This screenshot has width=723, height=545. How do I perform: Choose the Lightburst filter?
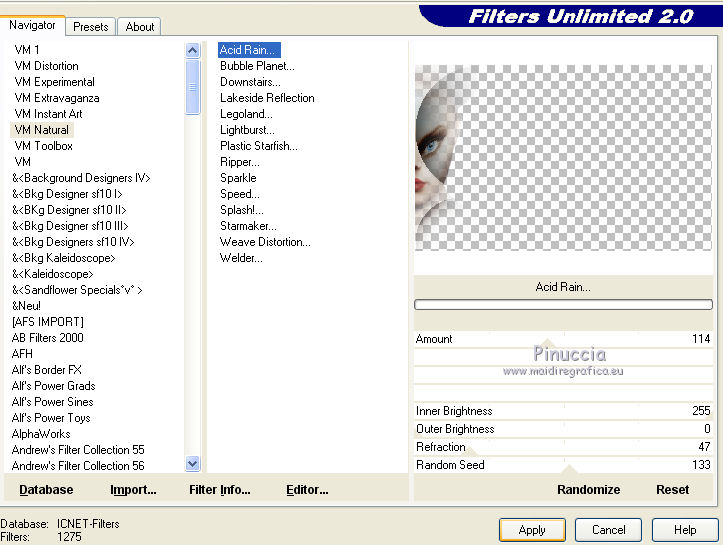tap(247, 130)
